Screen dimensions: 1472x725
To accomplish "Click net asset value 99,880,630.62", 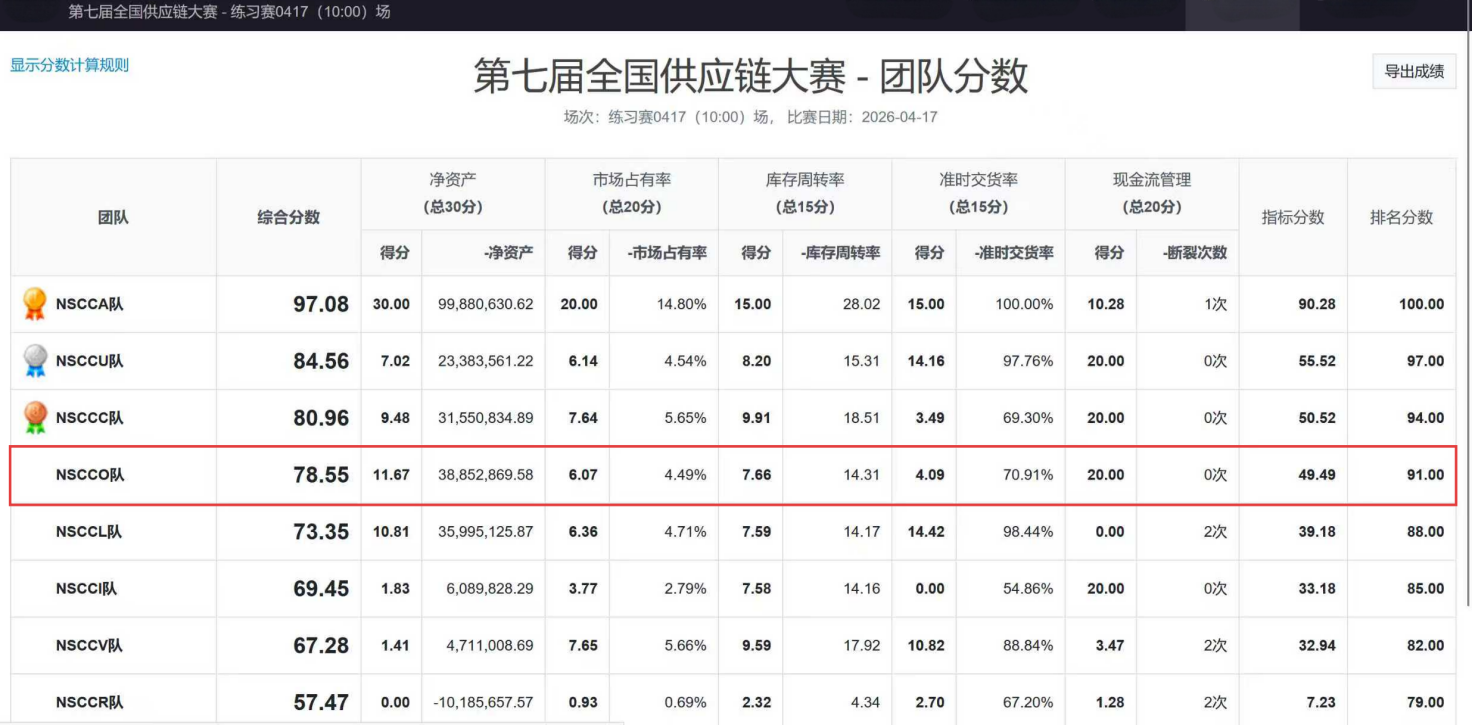I will point(486,304).
